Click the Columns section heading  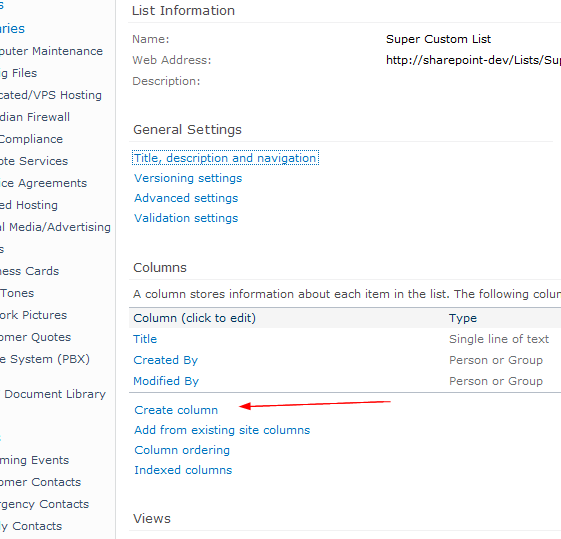(160, 268)
